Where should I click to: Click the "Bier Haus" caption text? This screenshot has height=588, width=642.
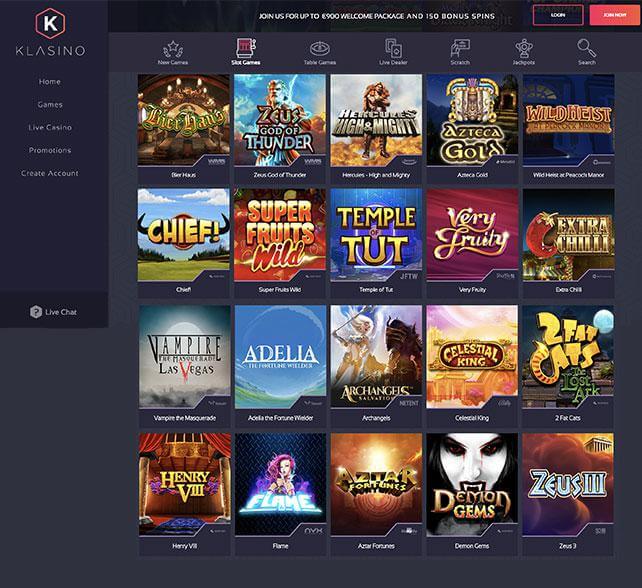(x=183, y=175)
